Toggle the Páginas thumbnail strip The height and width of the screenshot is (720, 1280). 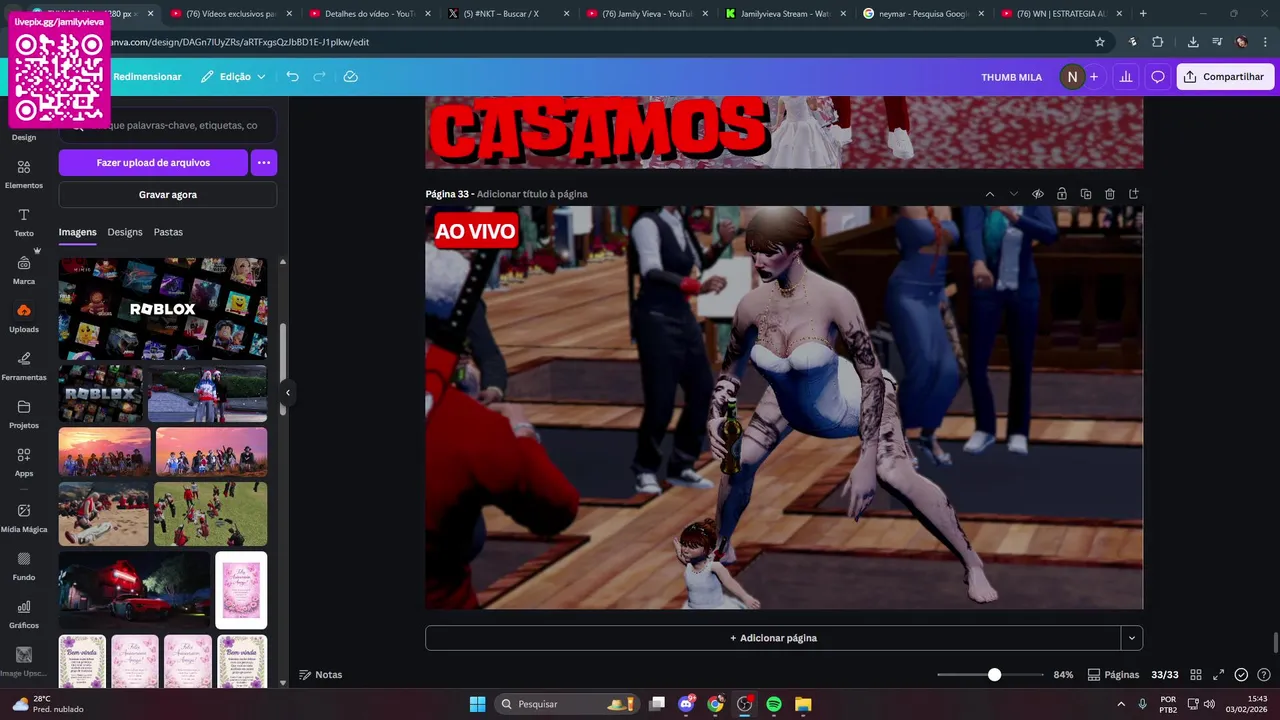tap(1113, 675)
